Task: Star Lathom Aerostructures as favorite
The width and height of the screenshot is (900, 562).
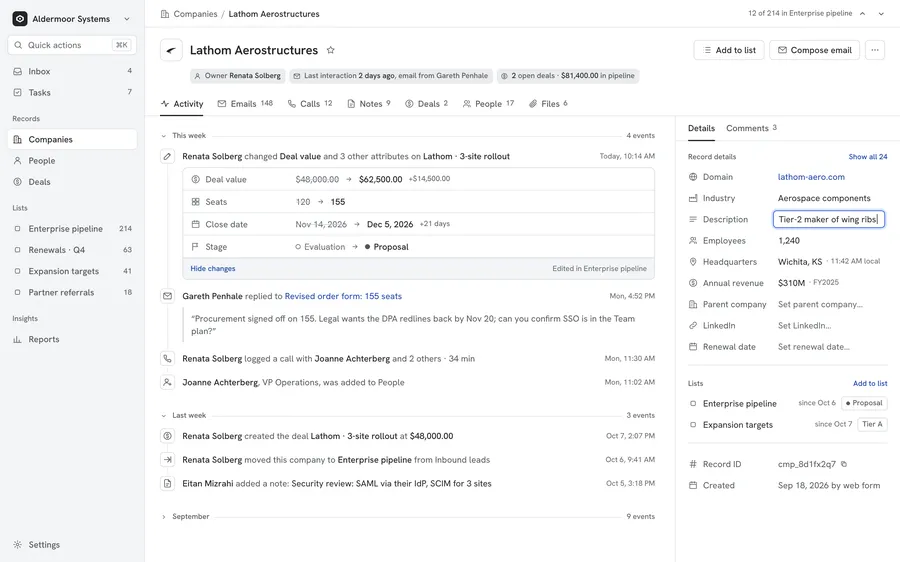Action: coord(331,50)
